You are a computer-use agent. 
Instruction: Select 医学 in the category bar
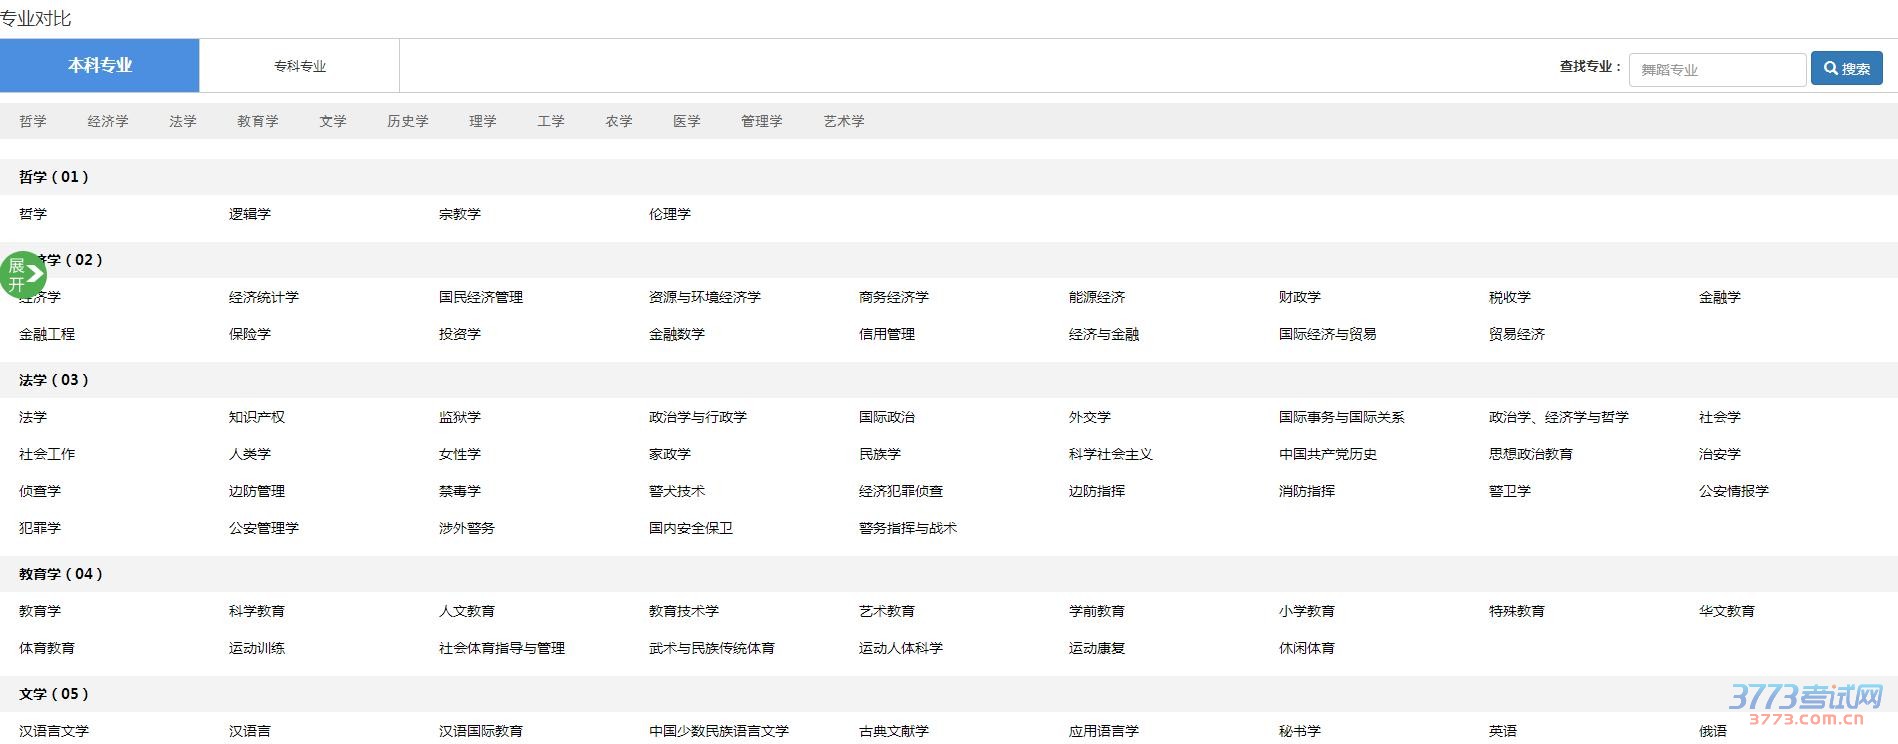coord(687,121)
